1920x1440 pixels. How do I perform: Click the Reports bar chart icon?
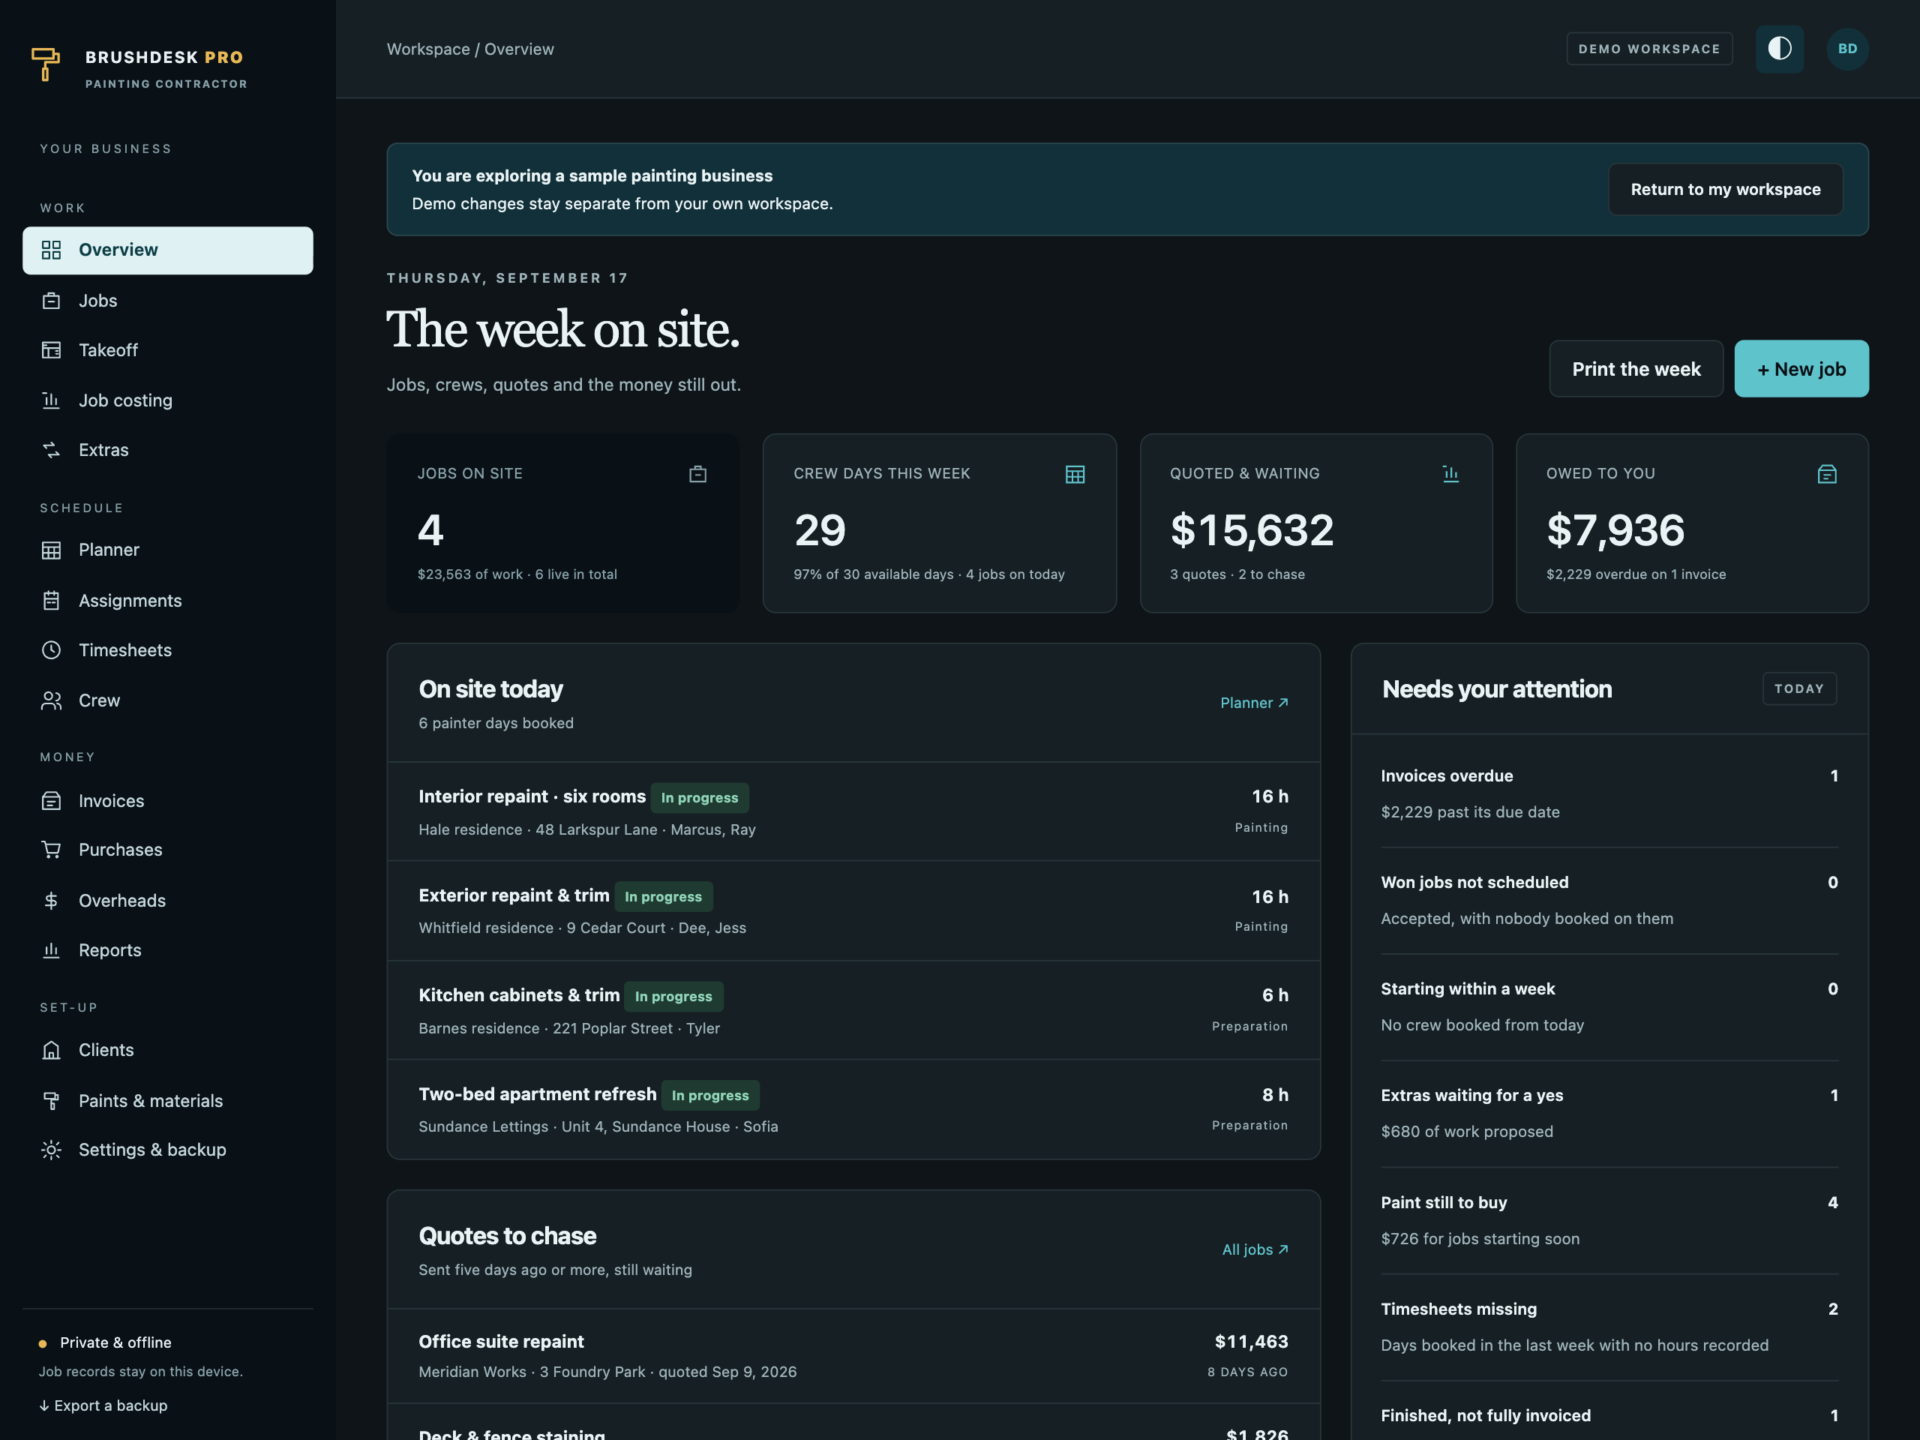pyautogui.click(x=51, y=950)
